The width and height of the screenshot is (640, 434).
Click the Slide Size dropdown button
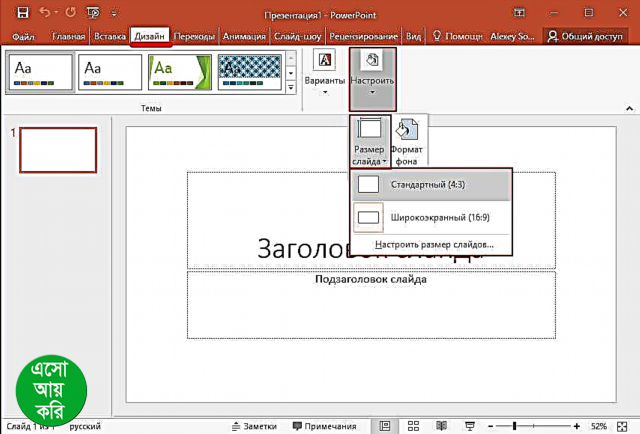(x=369, y=141)
